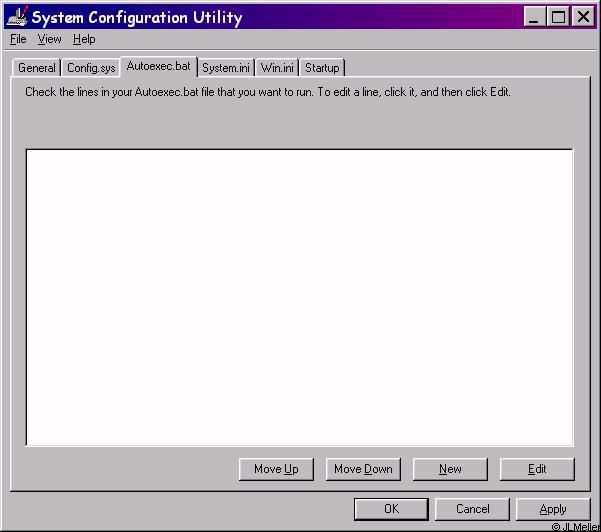The width and height of the screenshot is (601, 532).
Task: Switch to the System.ini tab
Action: pyautogui.click(x=226, y=68)
